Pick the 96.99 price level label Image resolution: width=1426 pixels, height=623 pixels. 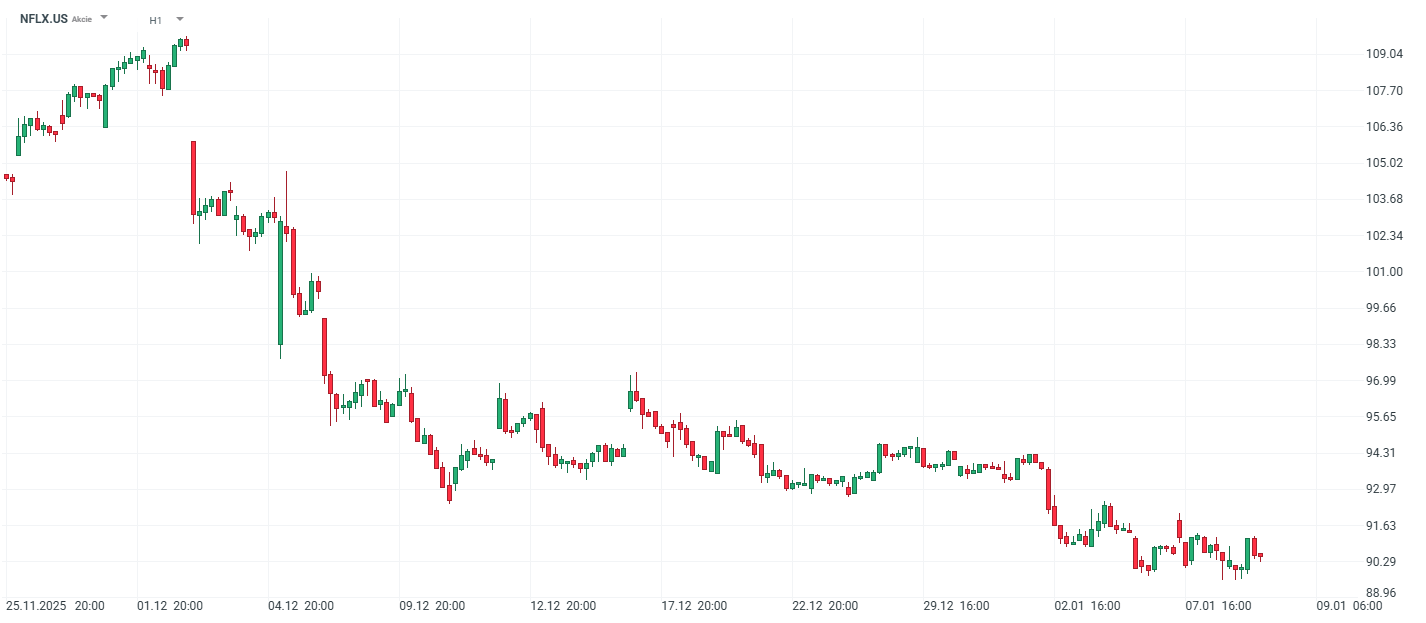[x=1384, y=381]
